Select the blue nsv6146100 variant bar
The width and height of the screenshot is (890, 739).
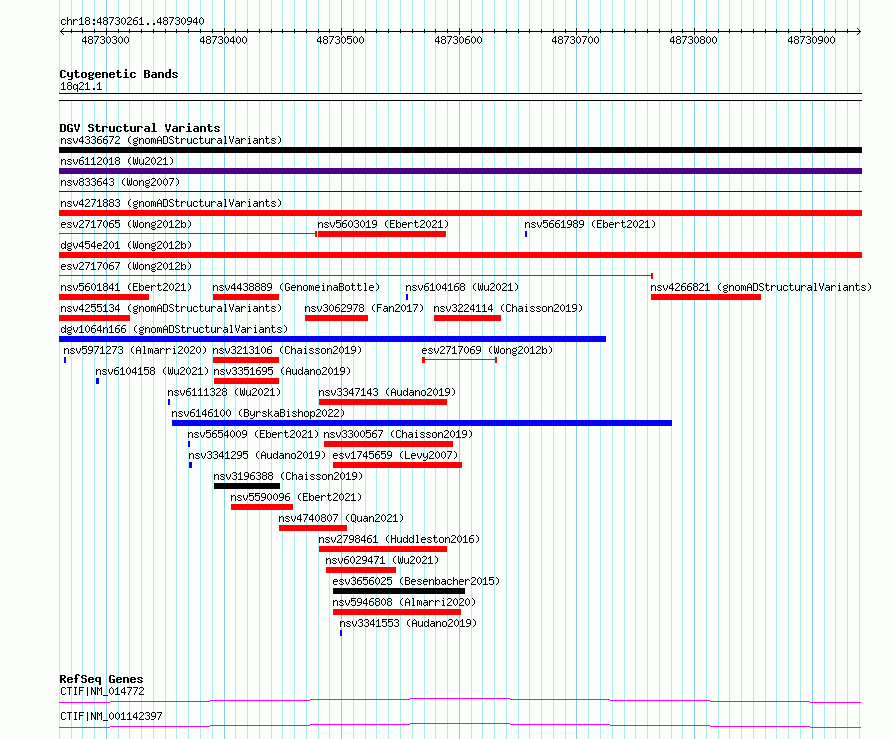[x=422, y=423]
